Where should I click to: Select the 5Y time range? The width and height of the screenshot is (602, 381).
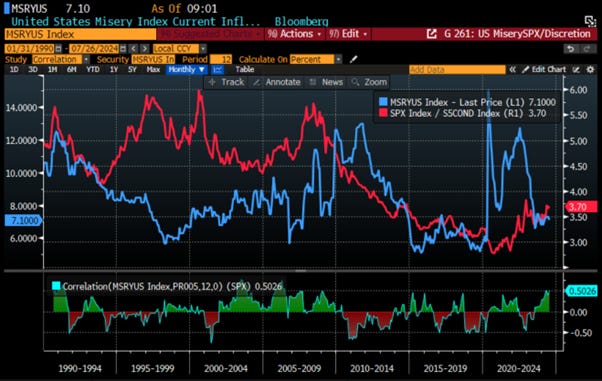[x=132, y=70]
